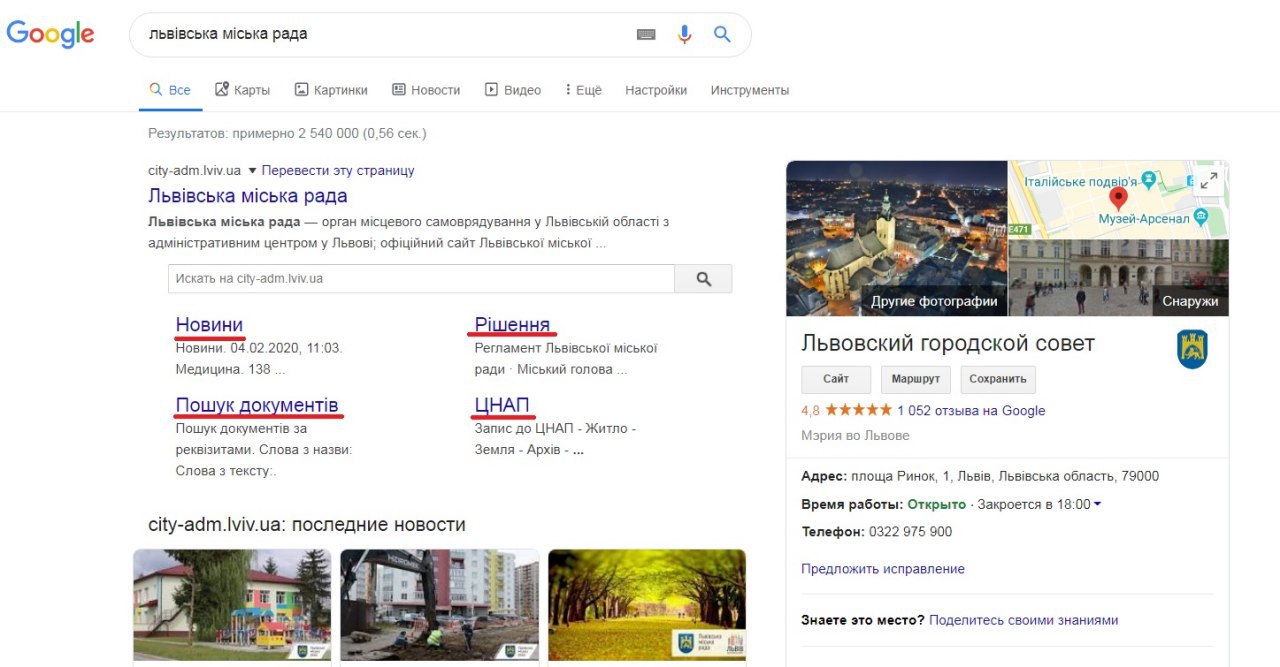Open the construction site news thumbnail
The image size is (1280, 667).
point(440,605)
